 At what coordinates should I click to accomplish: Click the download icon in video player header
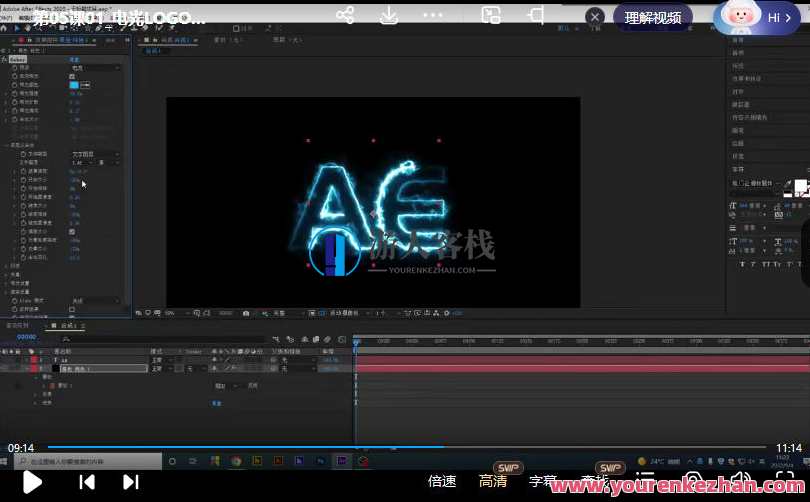pos(388,15)
